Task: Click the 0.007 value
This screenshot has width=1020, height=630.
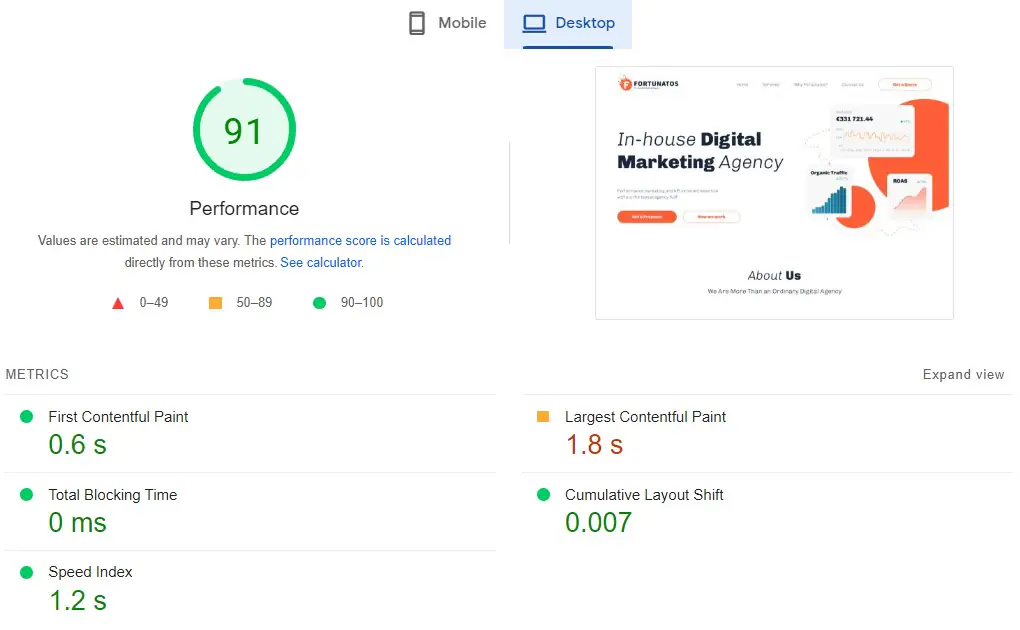Action: 598,523
